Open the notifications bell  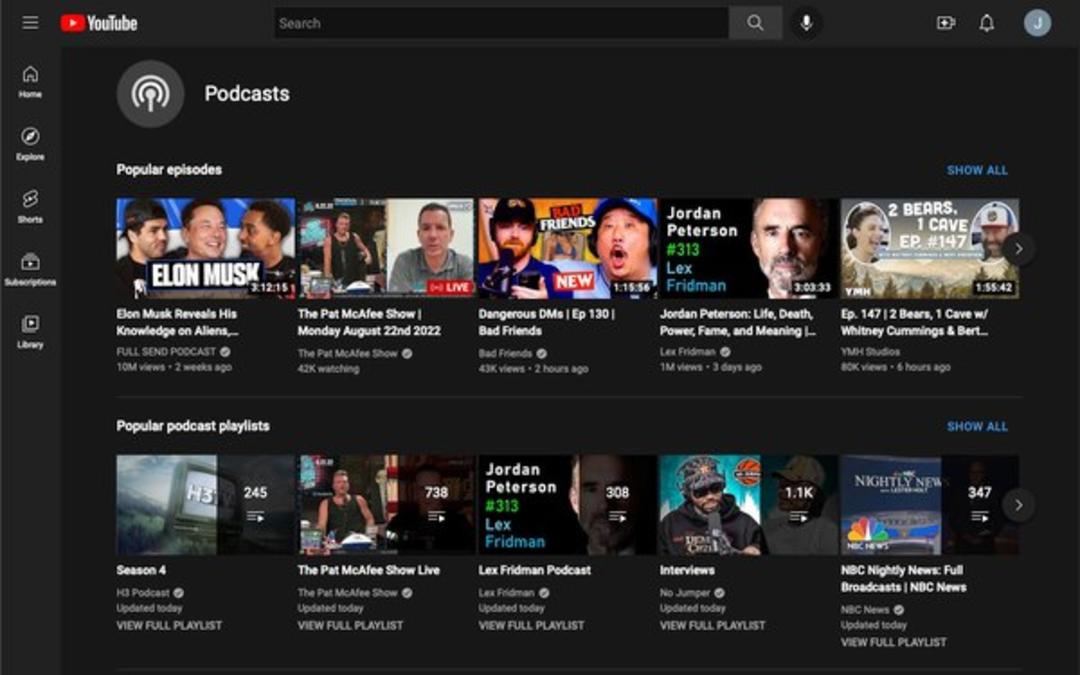pyautogui.click(x=987, y=23)
